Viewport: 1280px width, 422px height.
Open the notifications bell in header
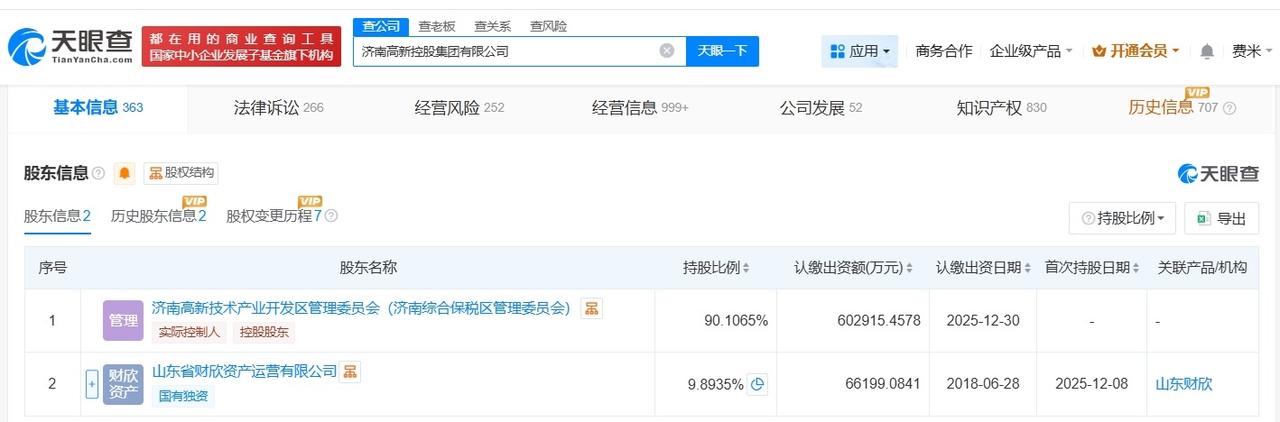pos(1207,51)
